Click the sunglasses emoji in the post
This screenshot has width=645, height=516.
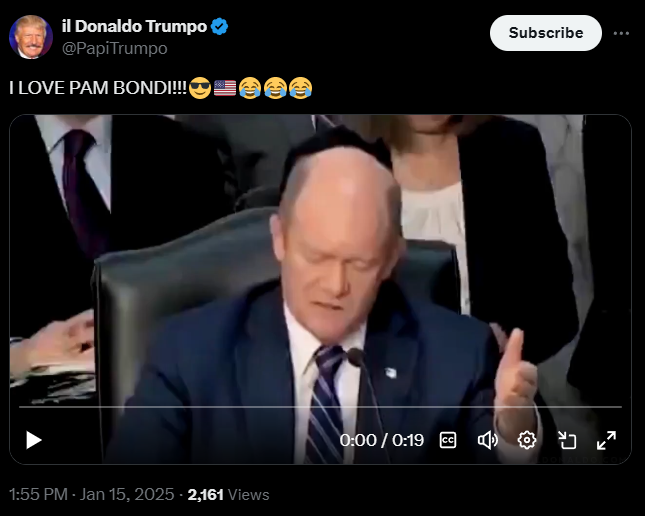tap(200, 88)
